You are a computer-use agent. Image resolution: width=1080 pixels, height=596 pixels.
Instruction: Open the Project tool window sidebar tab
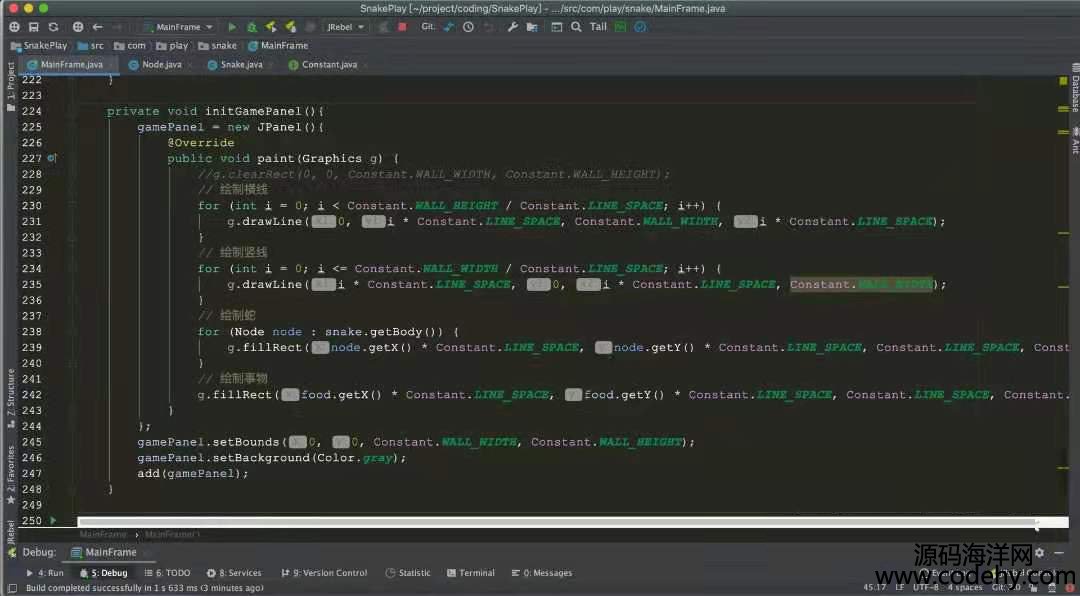[x=10, y=85]
